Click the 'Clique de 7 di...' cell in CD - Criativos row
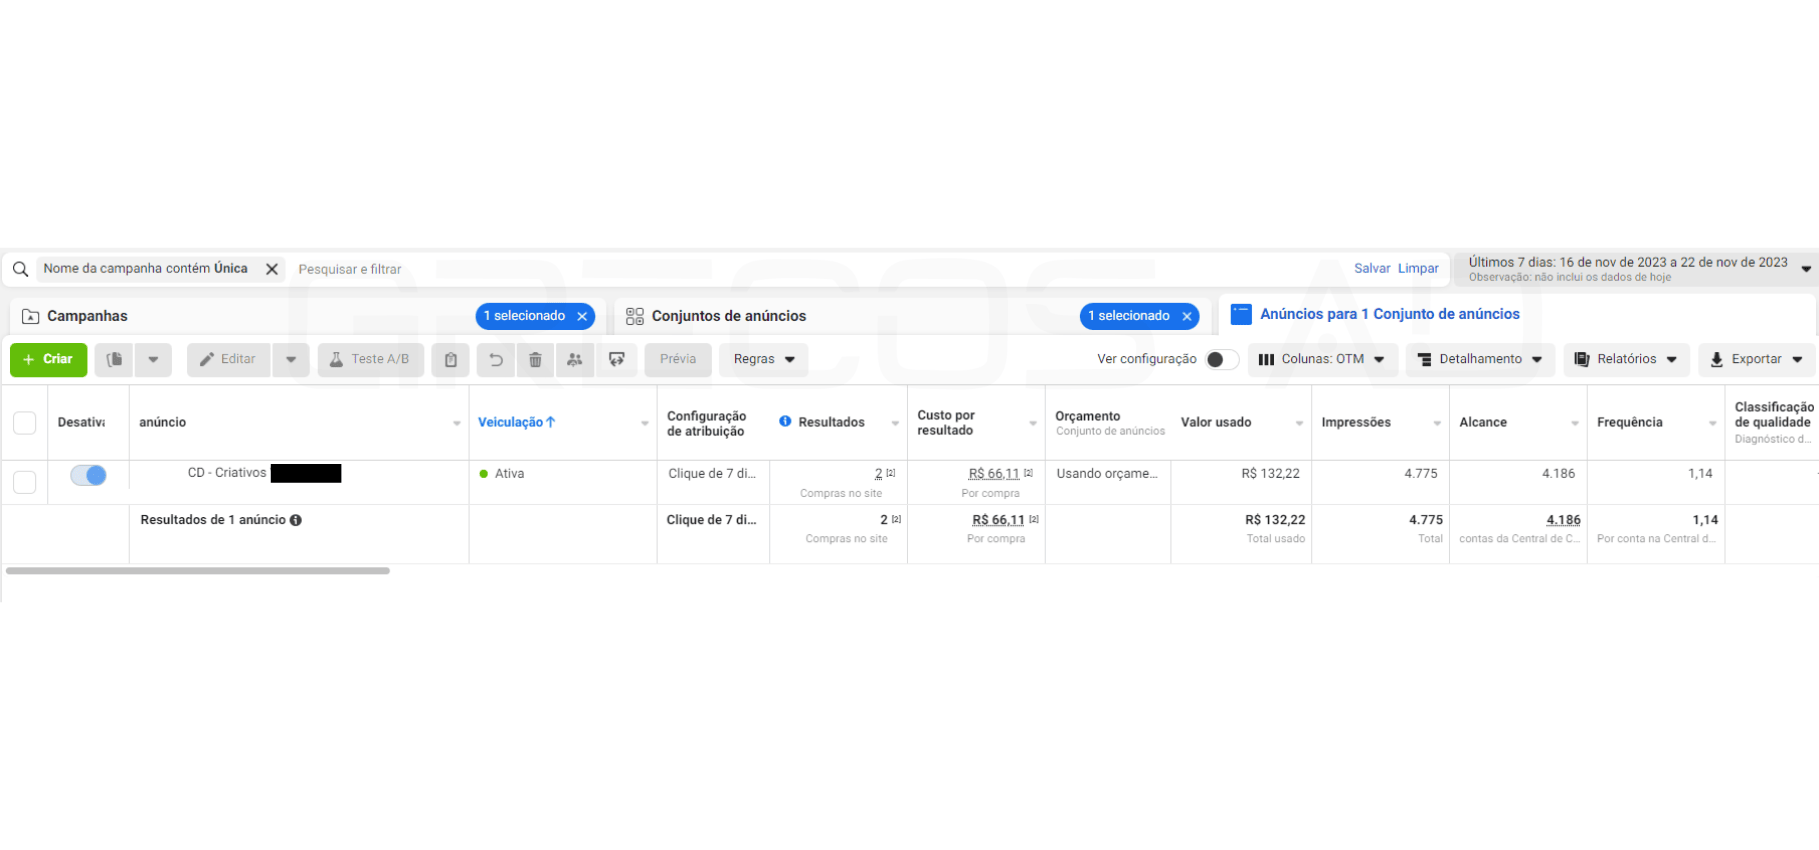Viewport: 1819px width, 850px height. tap(712, 474)
